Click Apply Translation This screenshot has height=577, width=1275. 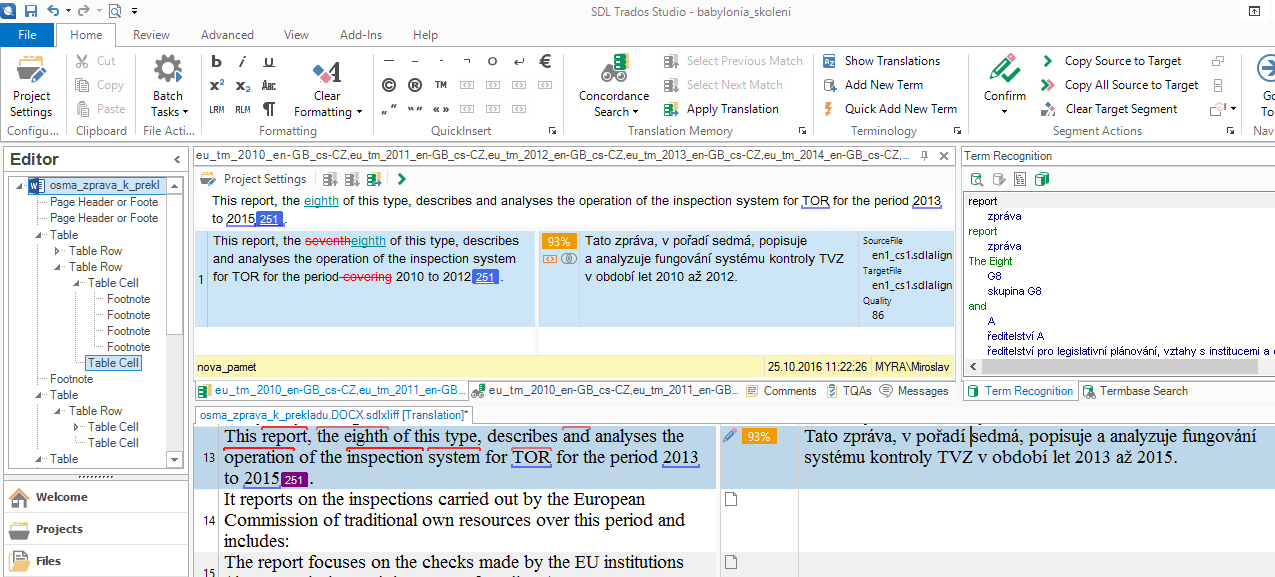(721, 109)
